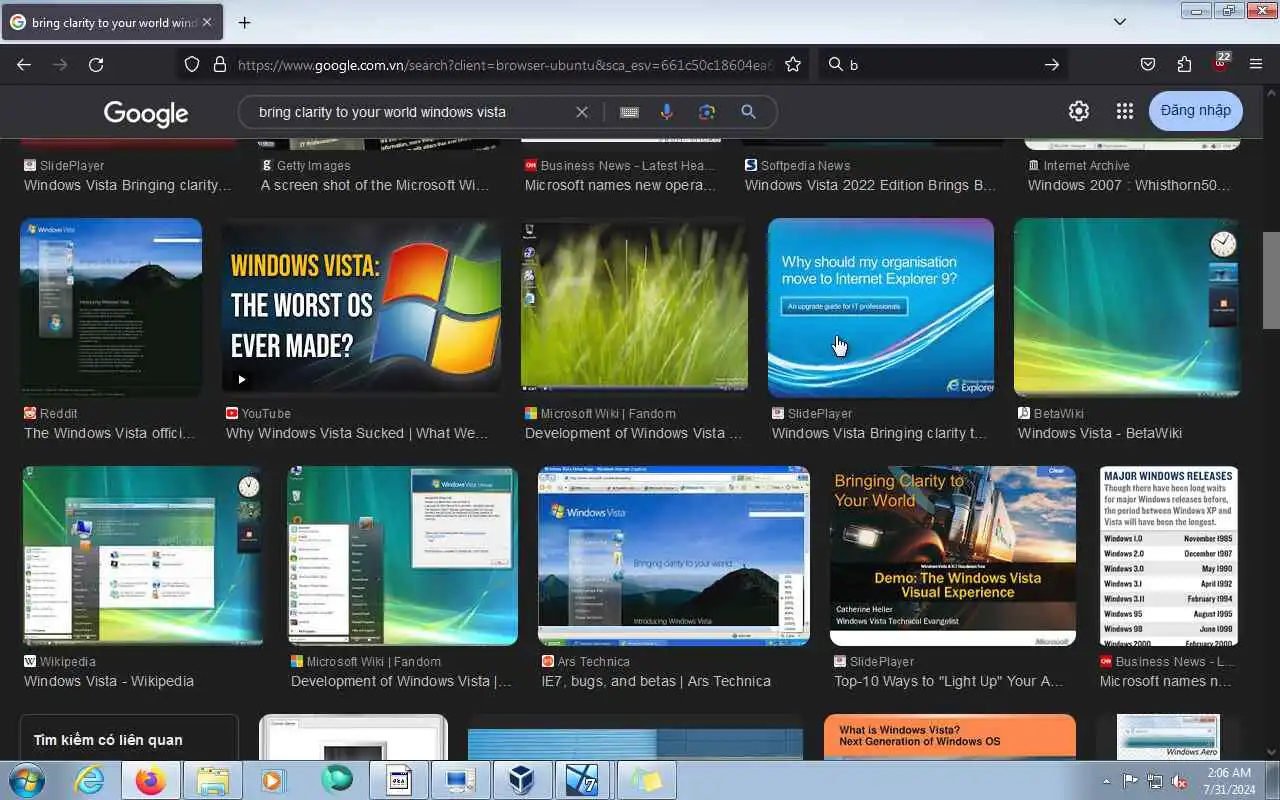Click Tìm kiếm có liên quan heading
The image size is (1280, 800).
108,740
